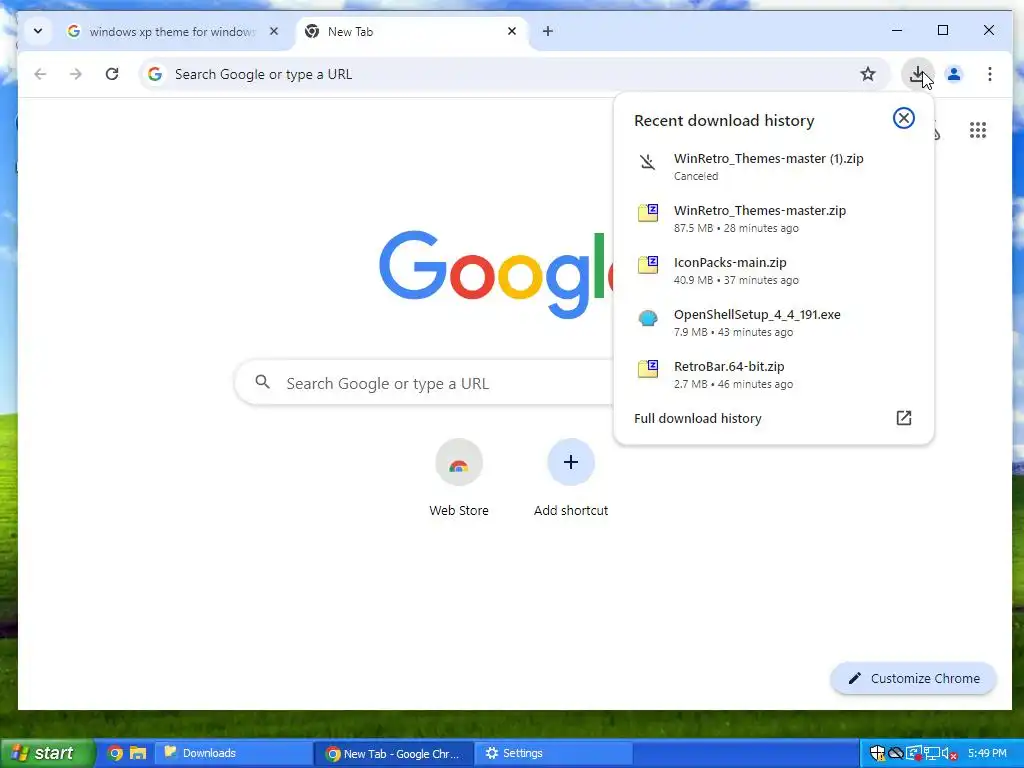Open RetroBar.64-bit.zip download entry
Image resolution: width=1024 pixels, height=768 pixels.
(774, 375)
